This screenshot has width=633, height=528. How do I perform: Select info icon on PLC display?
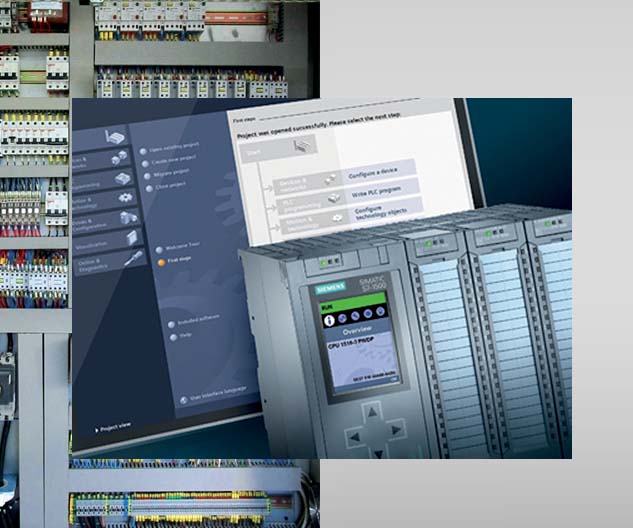pyautogui.click(x=329, y=321)
